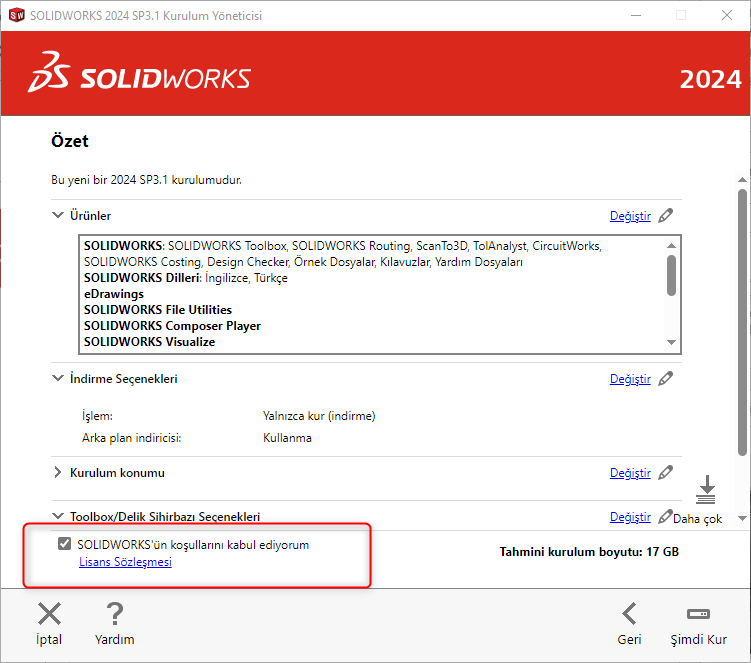
Task: Select the SOLIDWORKS Visualize row
Action: click(149, 342)
